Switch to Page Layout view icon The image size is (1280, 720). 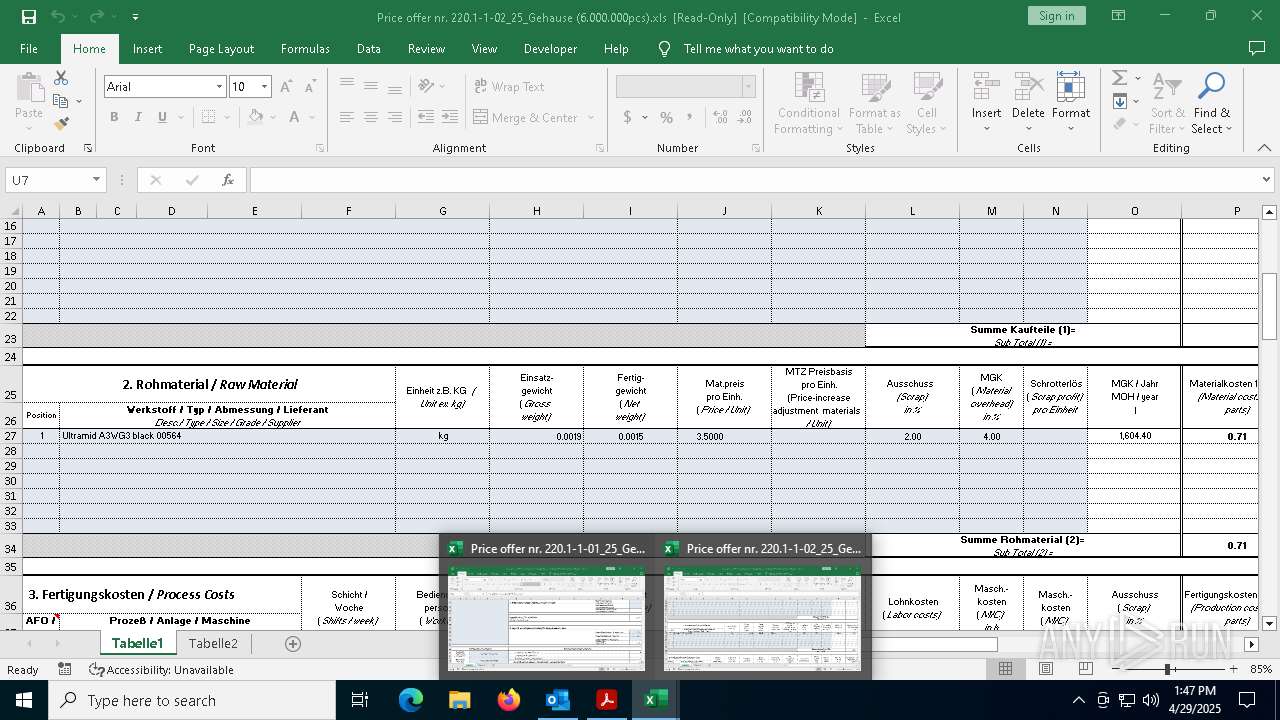tap(1046, 669)
